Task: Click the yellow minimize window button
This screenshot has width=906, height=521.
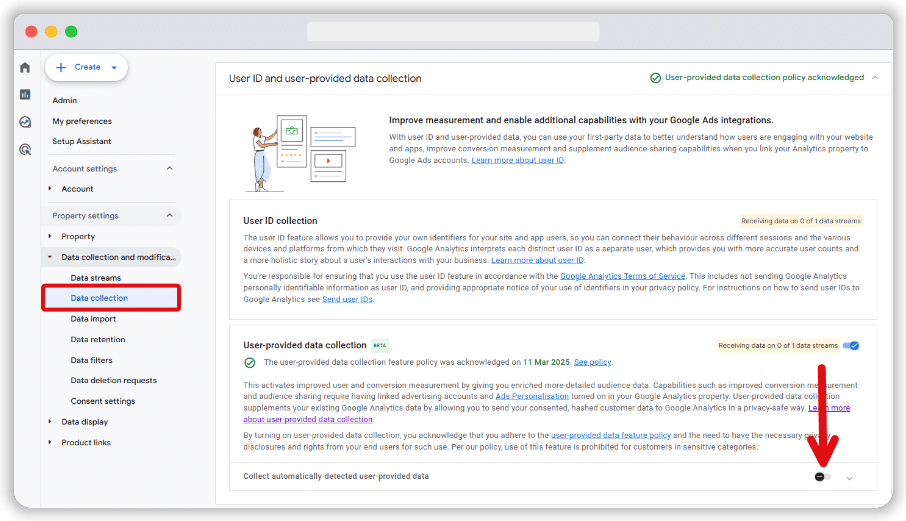Action: 51,31
